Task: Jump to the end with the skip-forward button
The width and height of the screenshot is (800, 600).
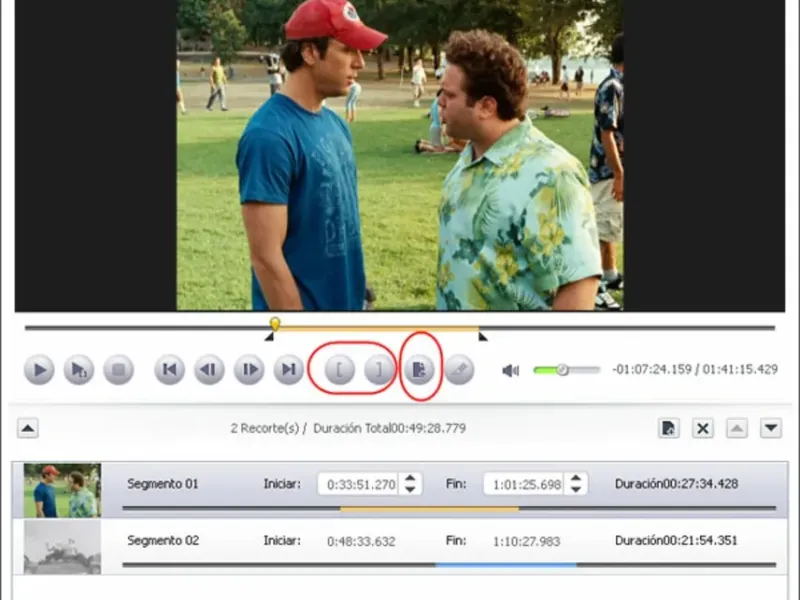Action: coord(289,369)
